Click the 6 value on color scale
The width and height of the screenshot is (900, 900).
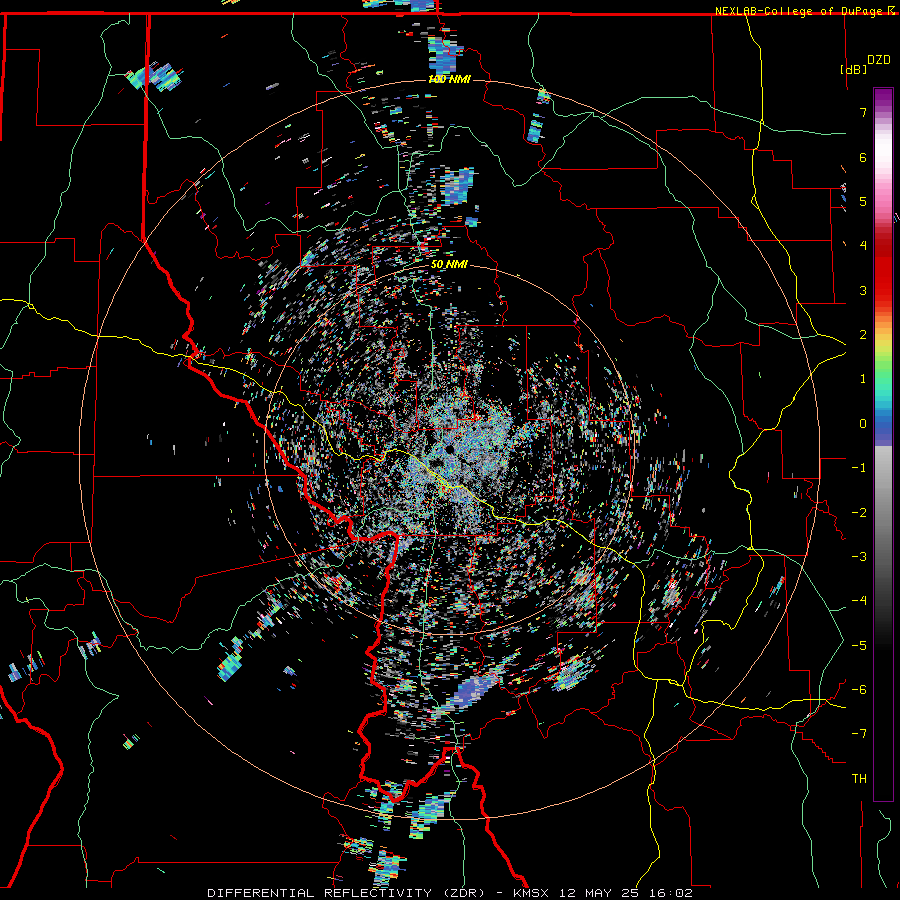point(863,157)
